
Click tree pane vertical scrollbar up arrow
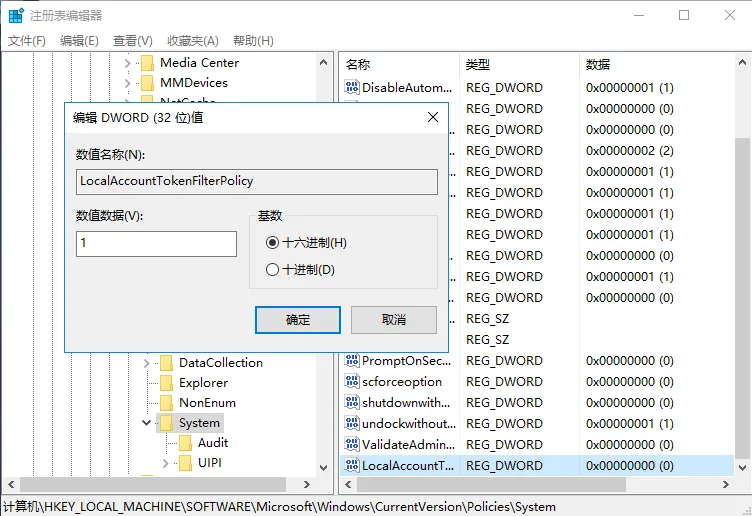tap(323, 62)
